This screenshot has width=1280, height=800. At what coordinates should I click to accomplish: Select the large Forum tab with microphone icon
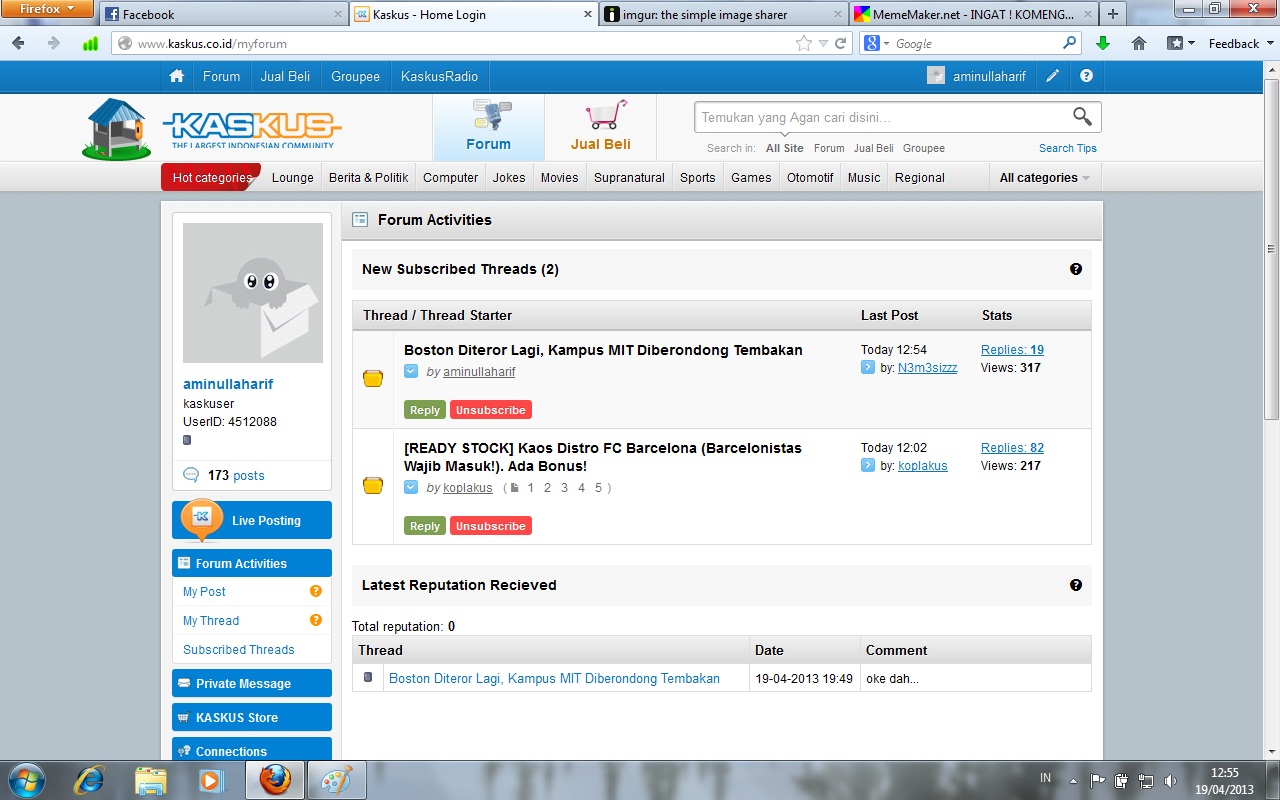click(x=489, y=127)
